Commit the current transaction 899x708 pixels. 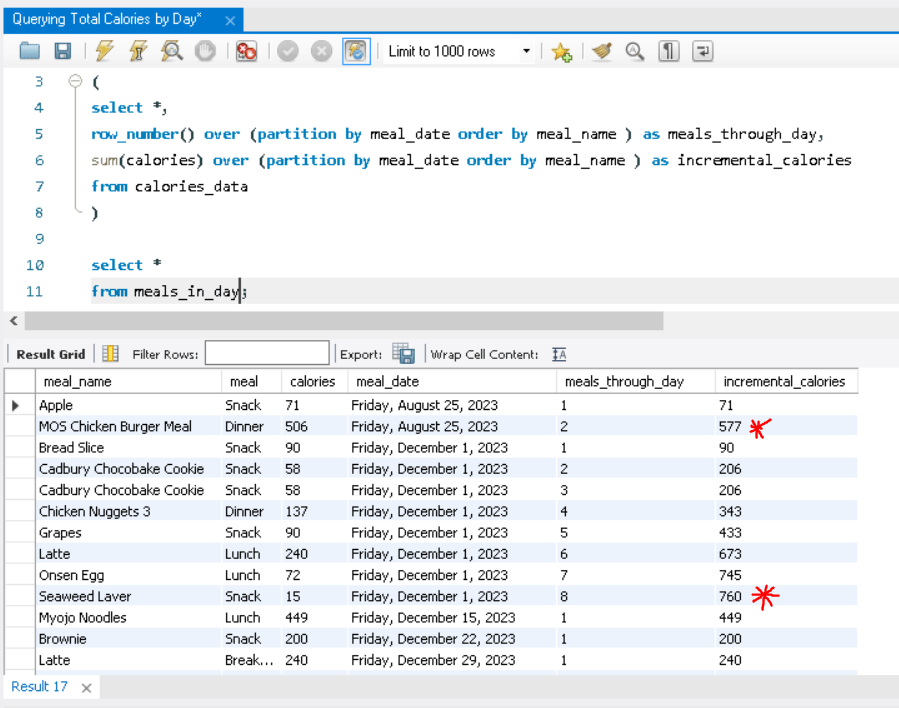(287, 51)
